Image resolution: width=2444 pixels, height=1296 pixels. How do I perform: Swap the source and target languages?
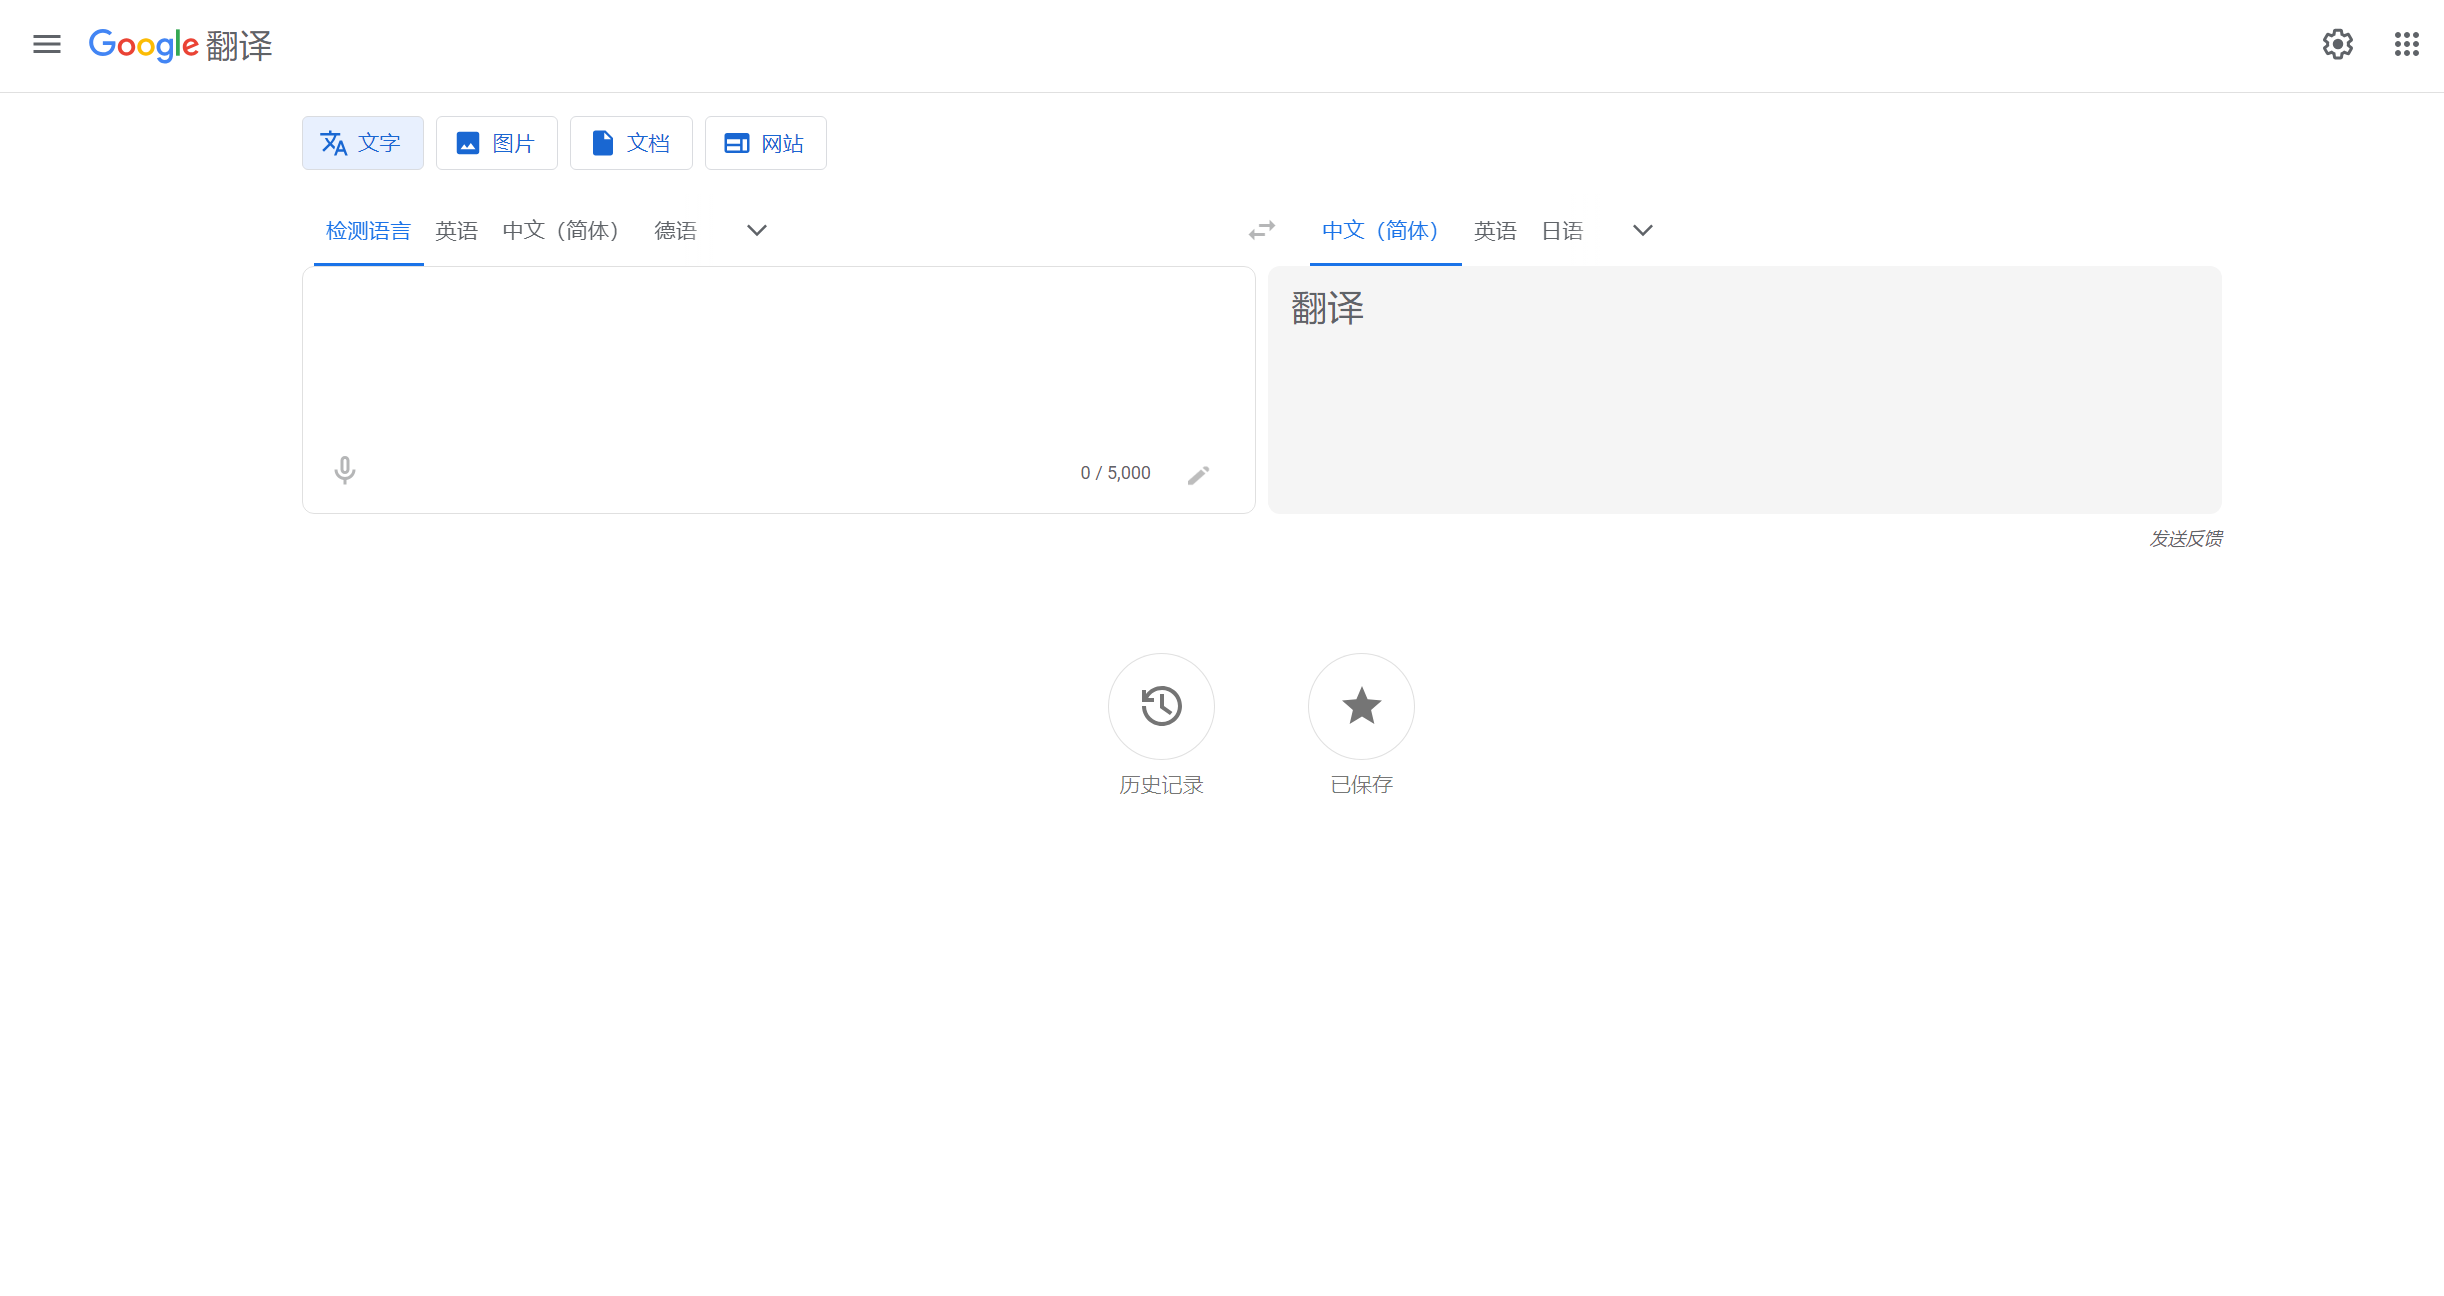pyautogui.click(x=1261, y=230)
